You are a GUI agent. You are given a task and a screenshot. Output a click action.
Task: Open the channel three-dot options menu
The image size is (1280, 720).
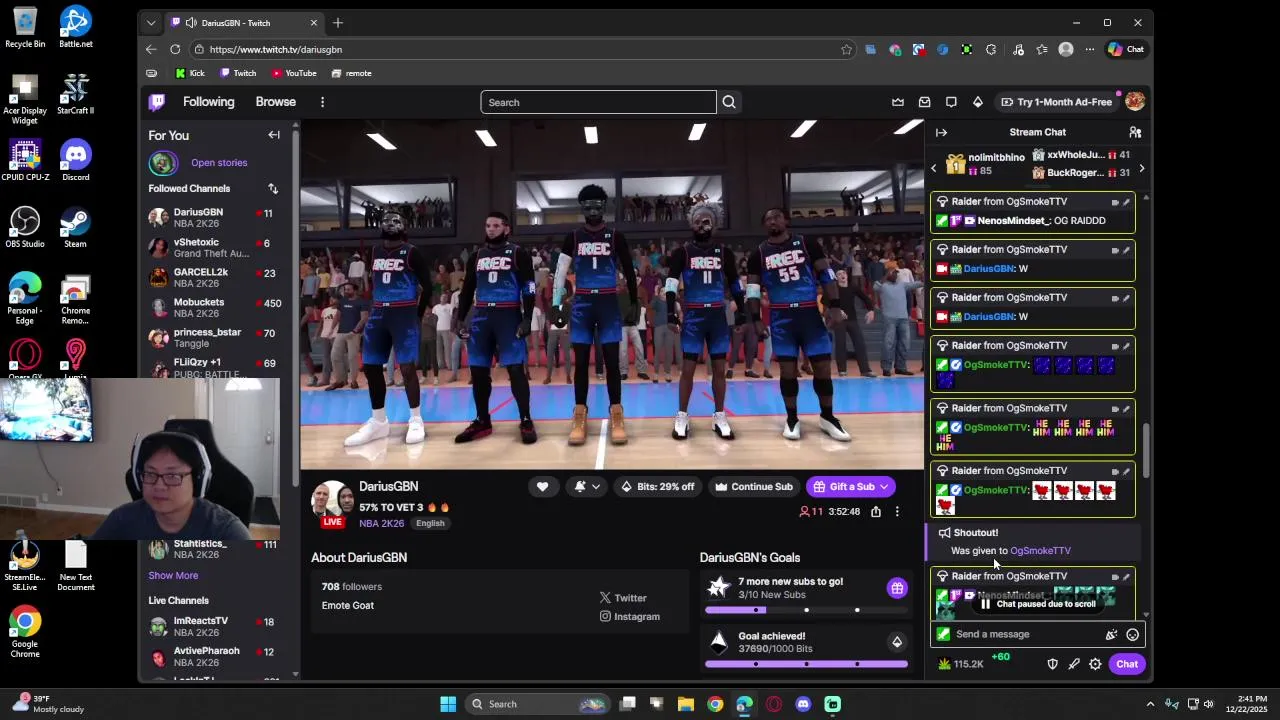pos(897,512)
